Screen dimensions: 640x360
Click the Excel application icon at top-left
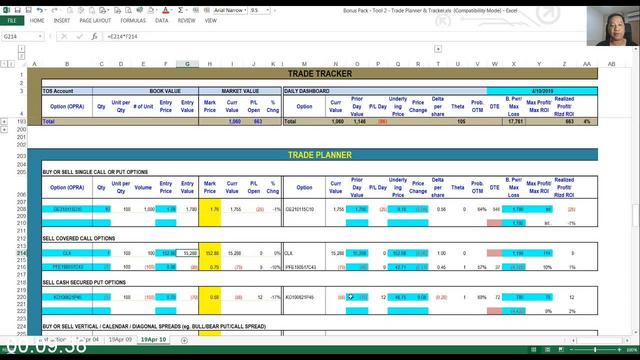[x=6, y=10]
